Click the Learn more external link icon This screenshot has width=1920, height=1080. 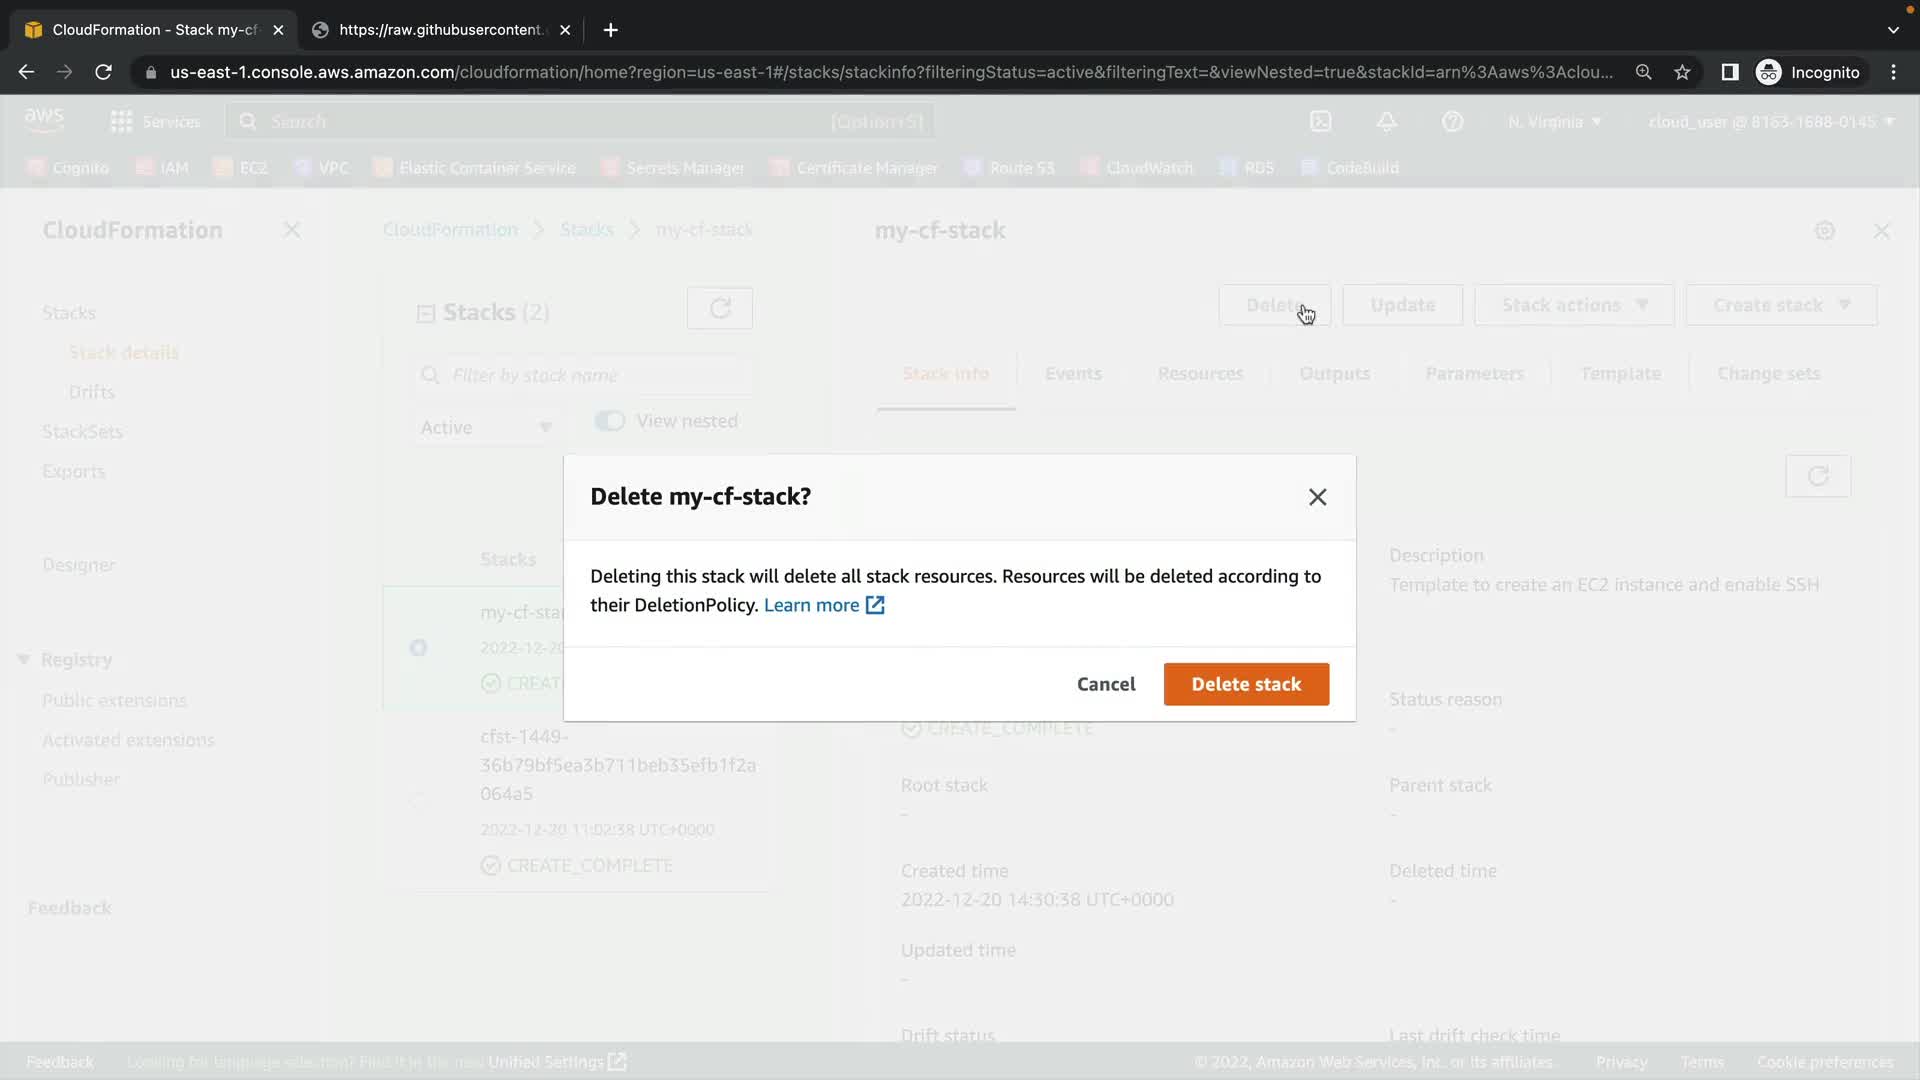click(875, 605)
